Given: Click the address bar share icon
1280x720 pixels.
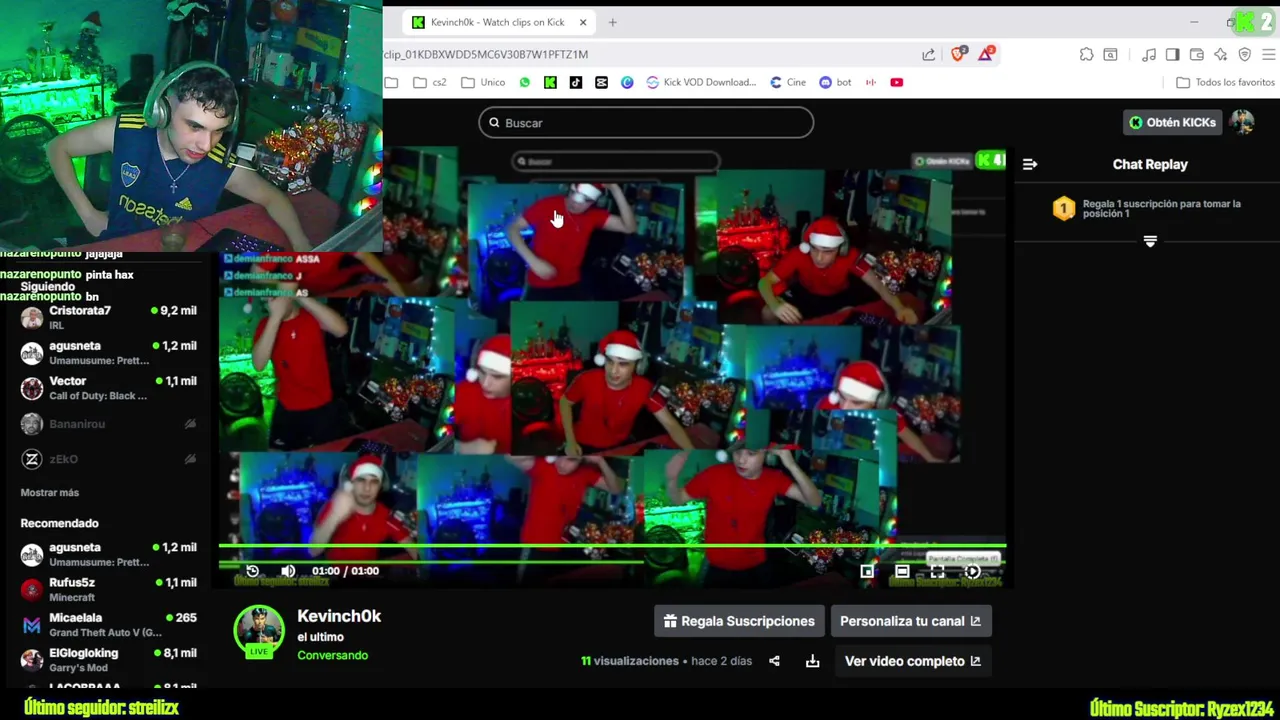Looking at the screenshot, I should pyautogui.click(x=929, y=54).
